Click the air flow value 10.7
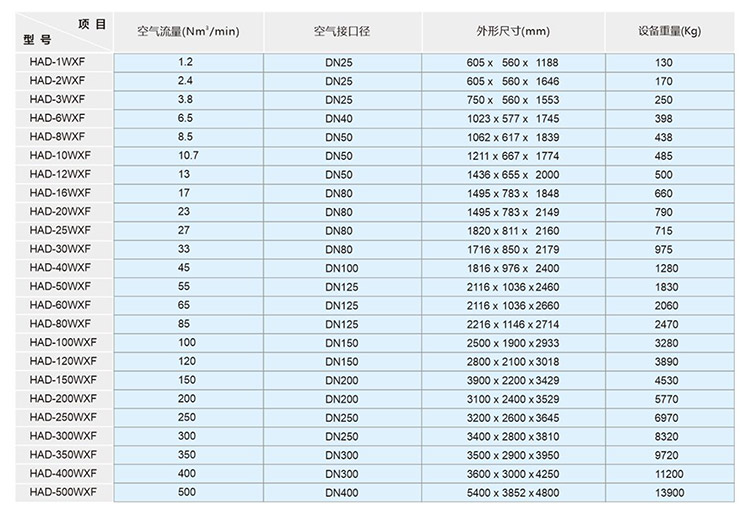Image resolution: width=750 pixels, height=517 pixels. click(187, 155)
